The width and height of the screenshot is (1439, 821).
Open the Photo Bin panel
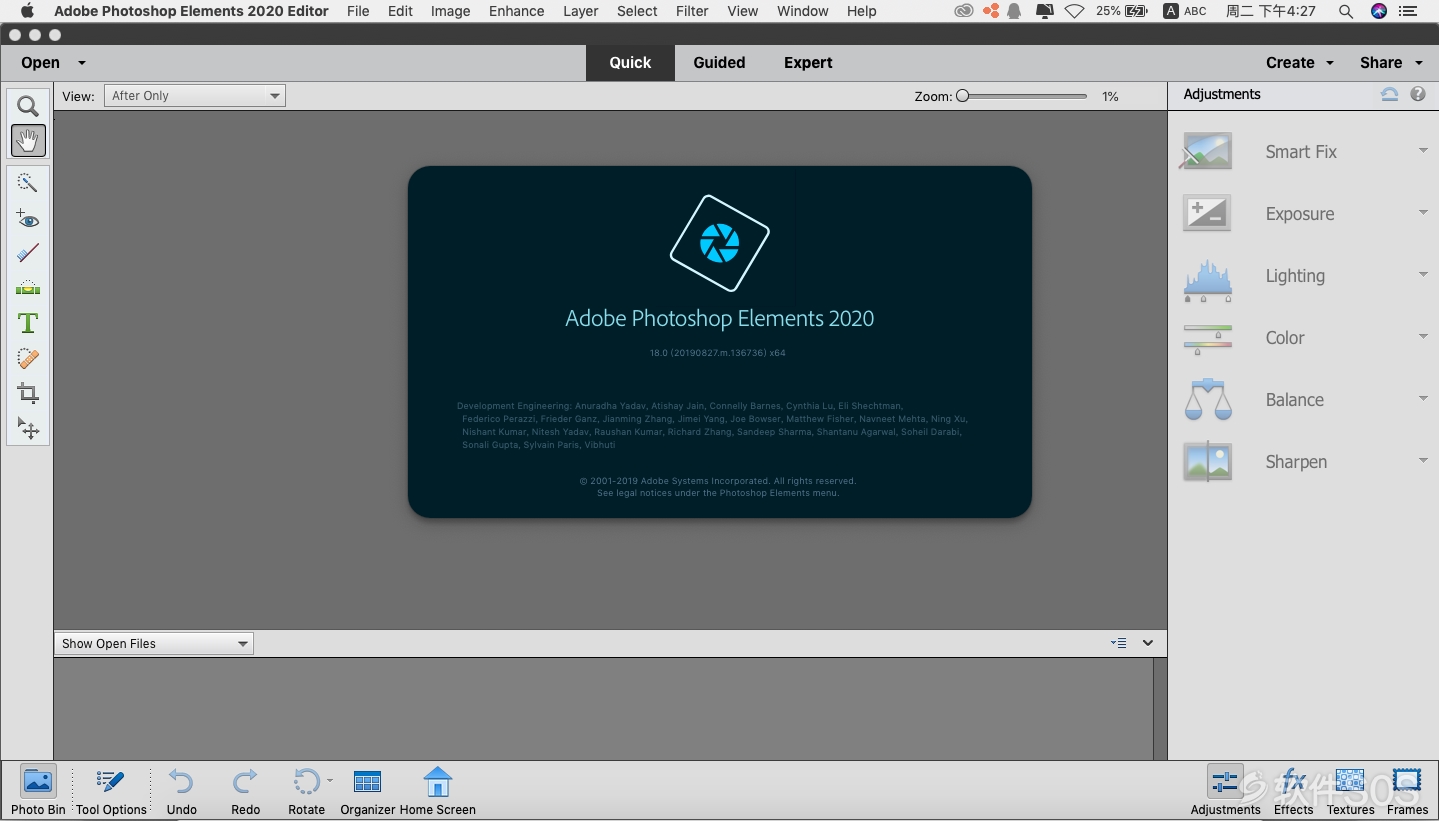38,791
